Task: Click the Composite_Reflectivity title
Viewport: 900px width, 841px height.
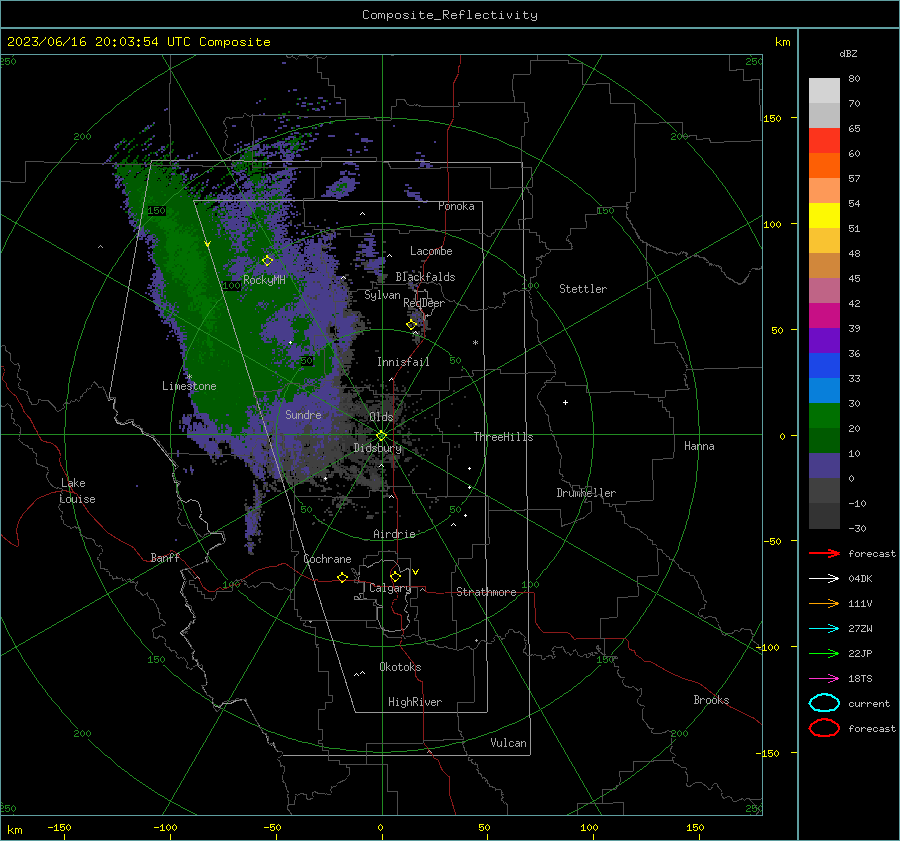Action: point(450,15)
